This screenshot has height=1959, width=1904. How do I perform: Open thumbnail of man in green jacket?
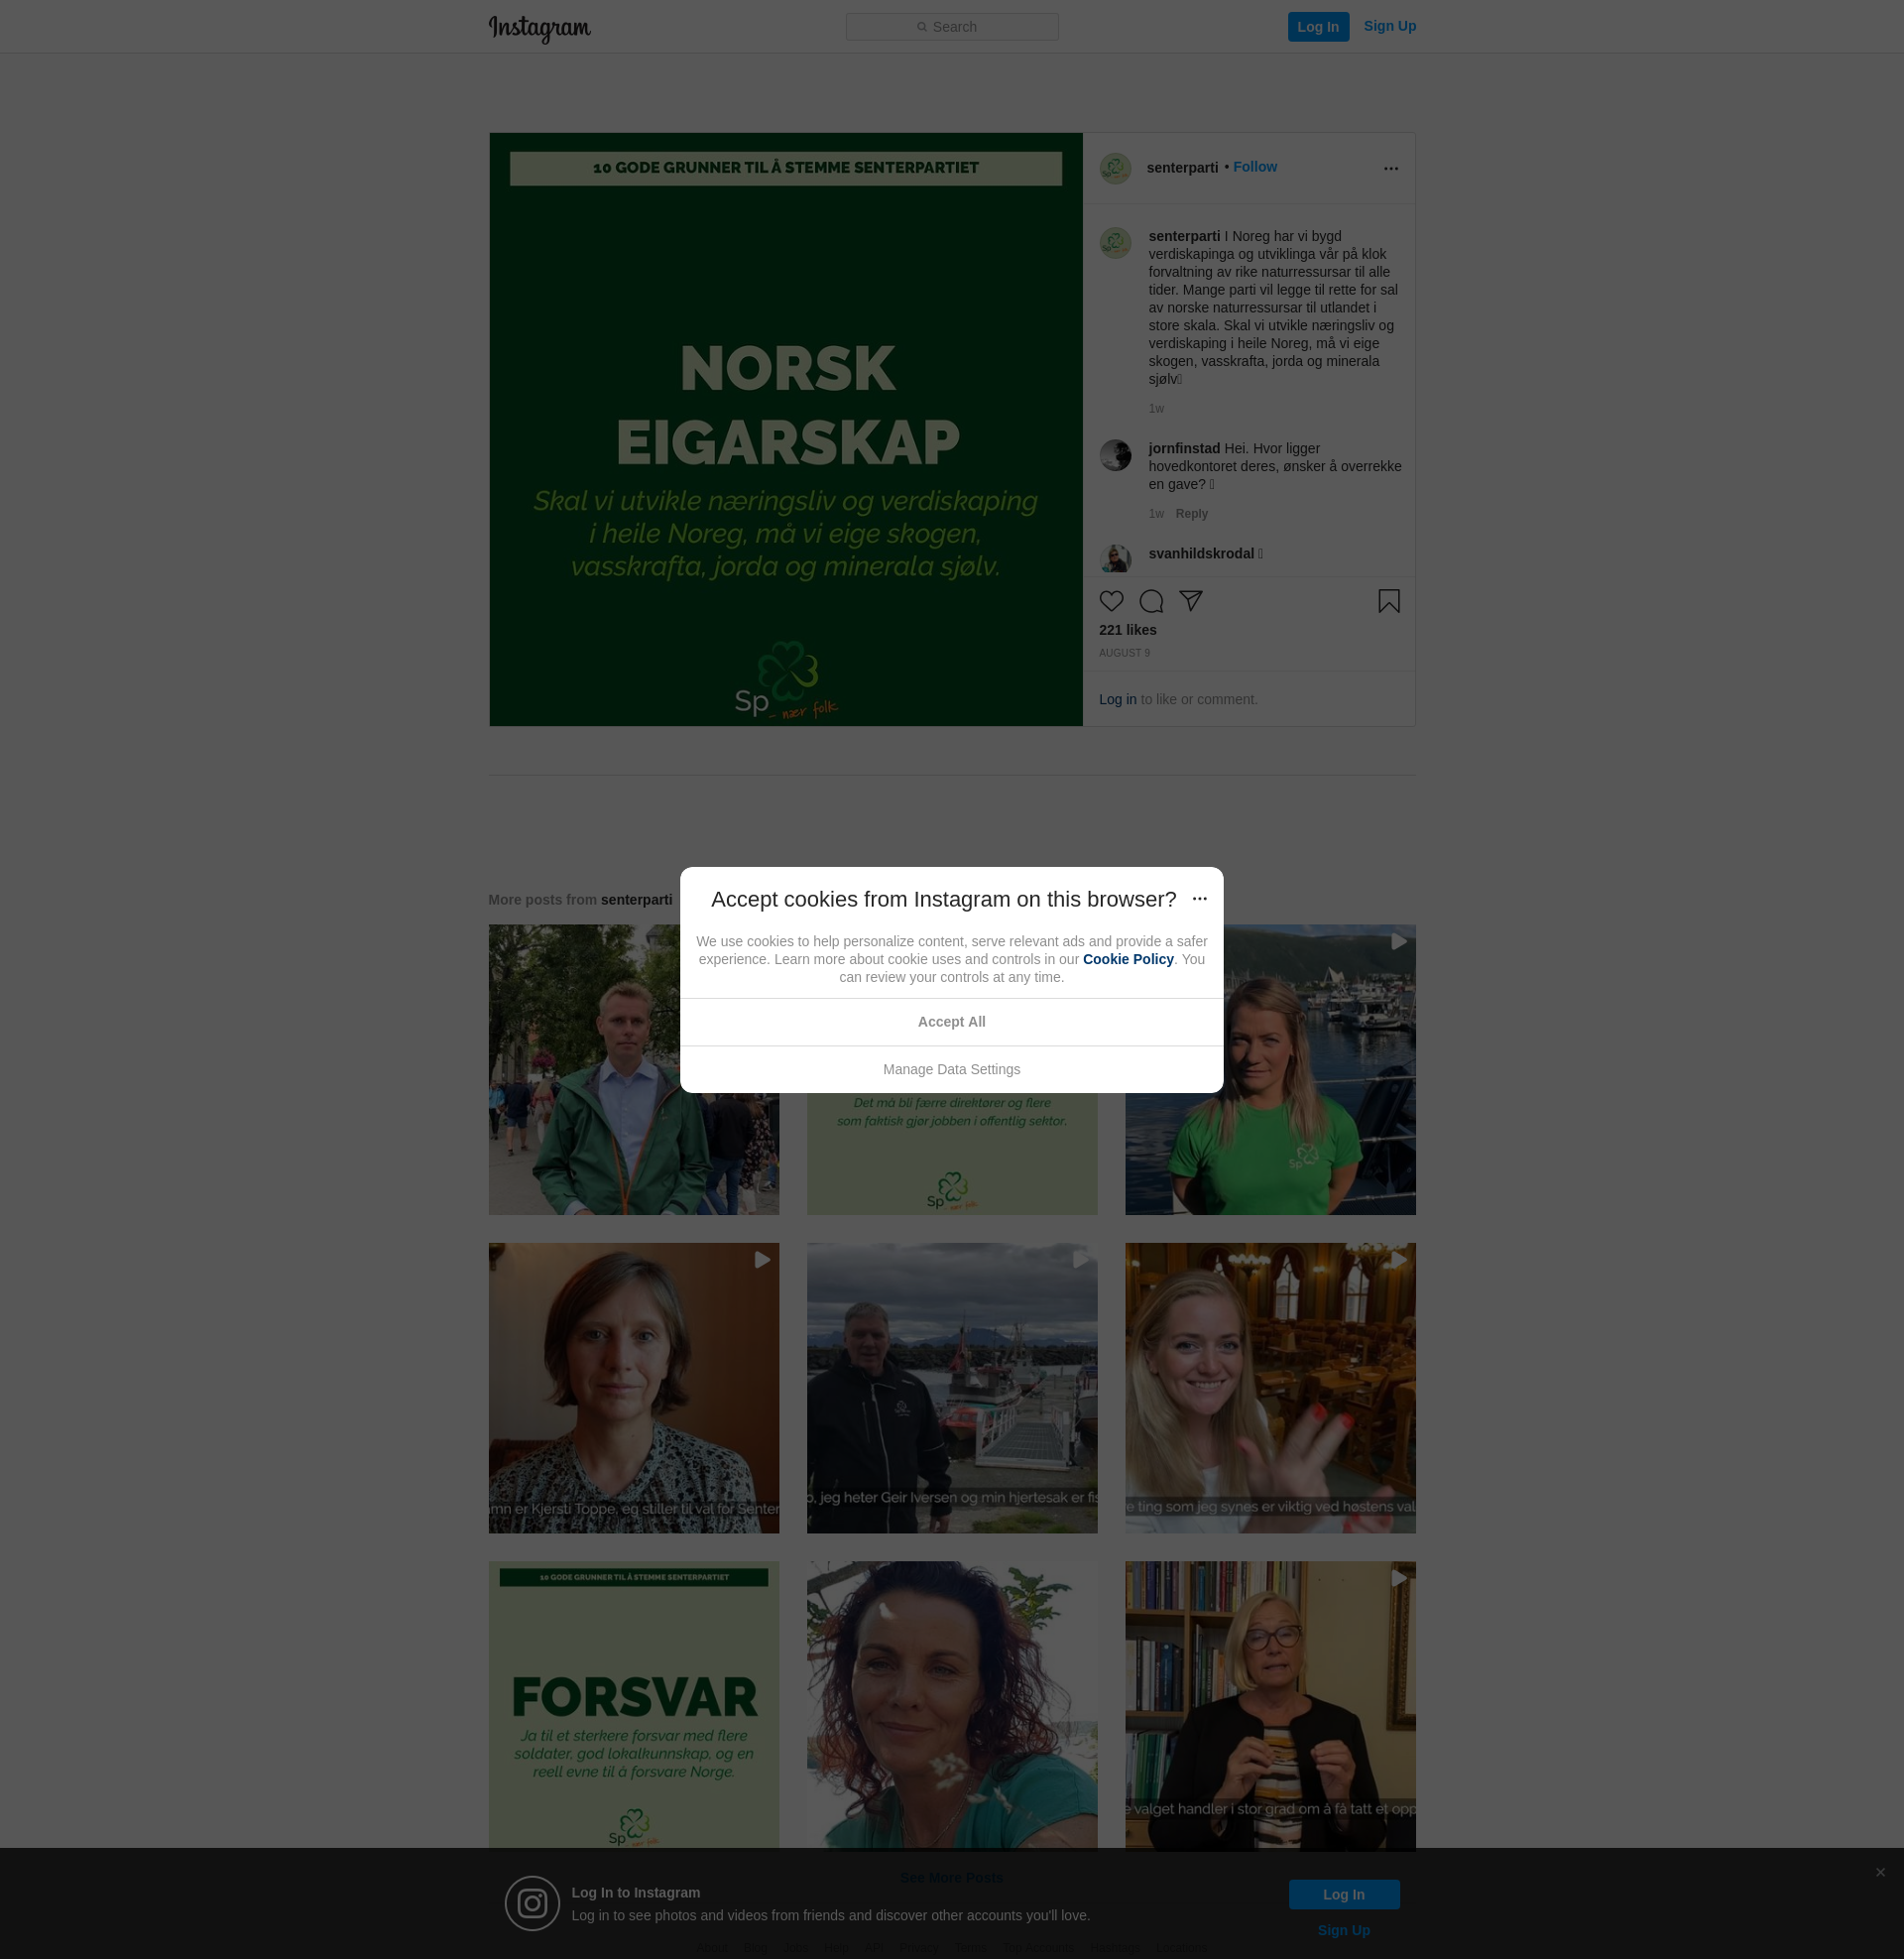(633, 1070)
